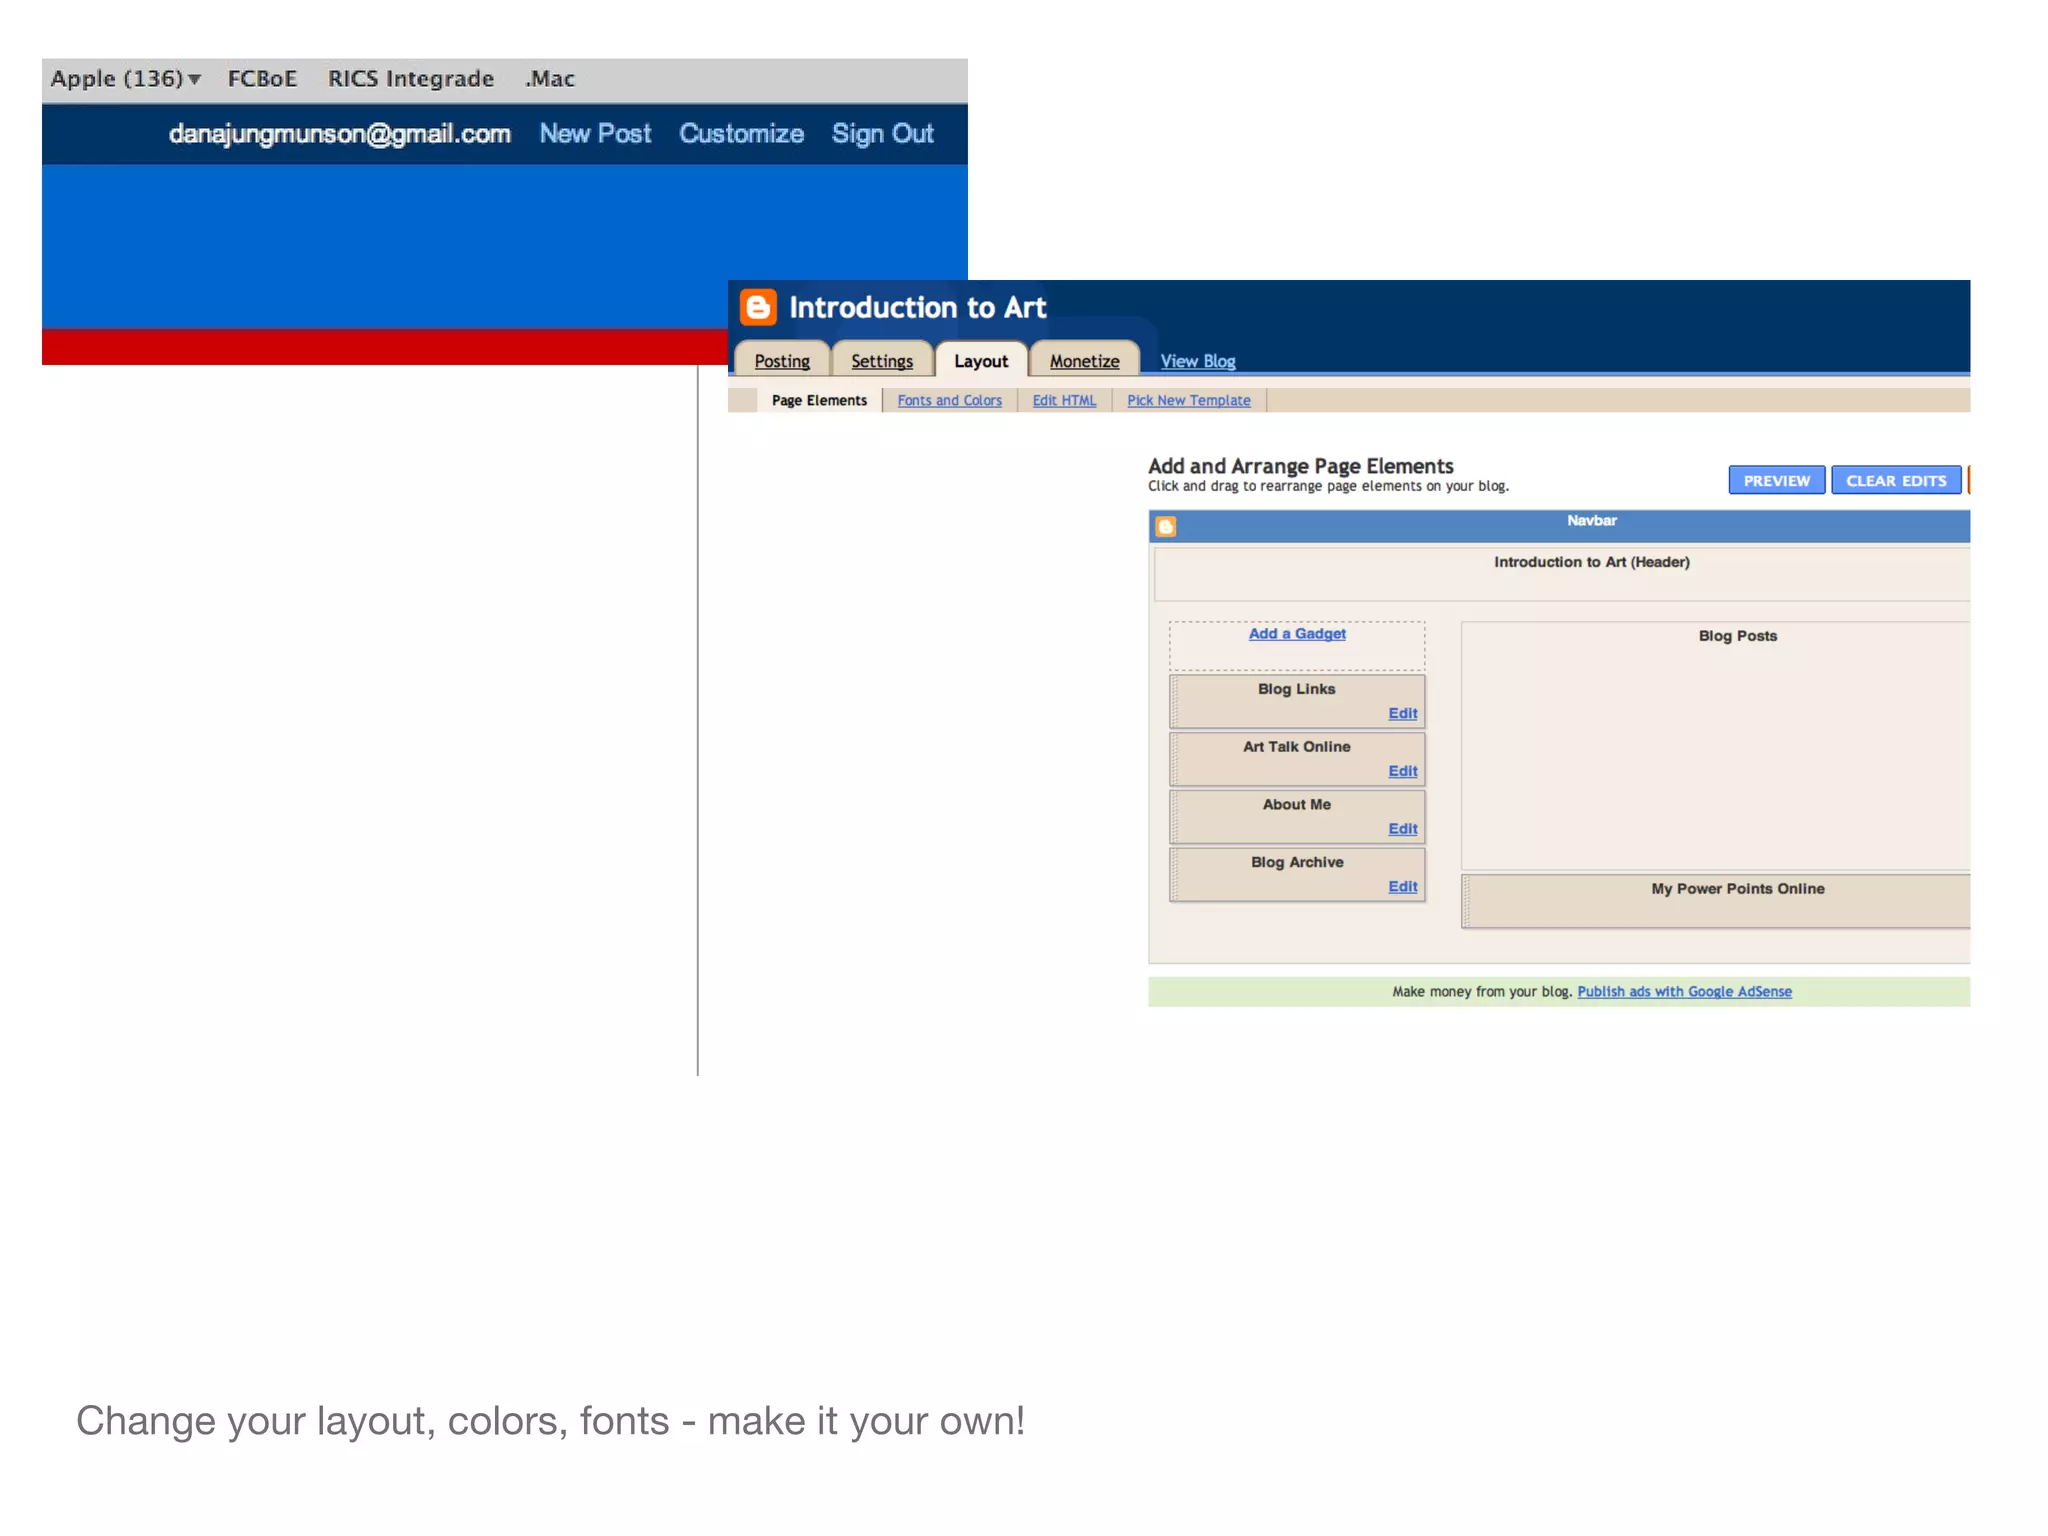Select the Page Elements sub-tab
Viewport: 2048px width, 1536px height.
[819, 400]
